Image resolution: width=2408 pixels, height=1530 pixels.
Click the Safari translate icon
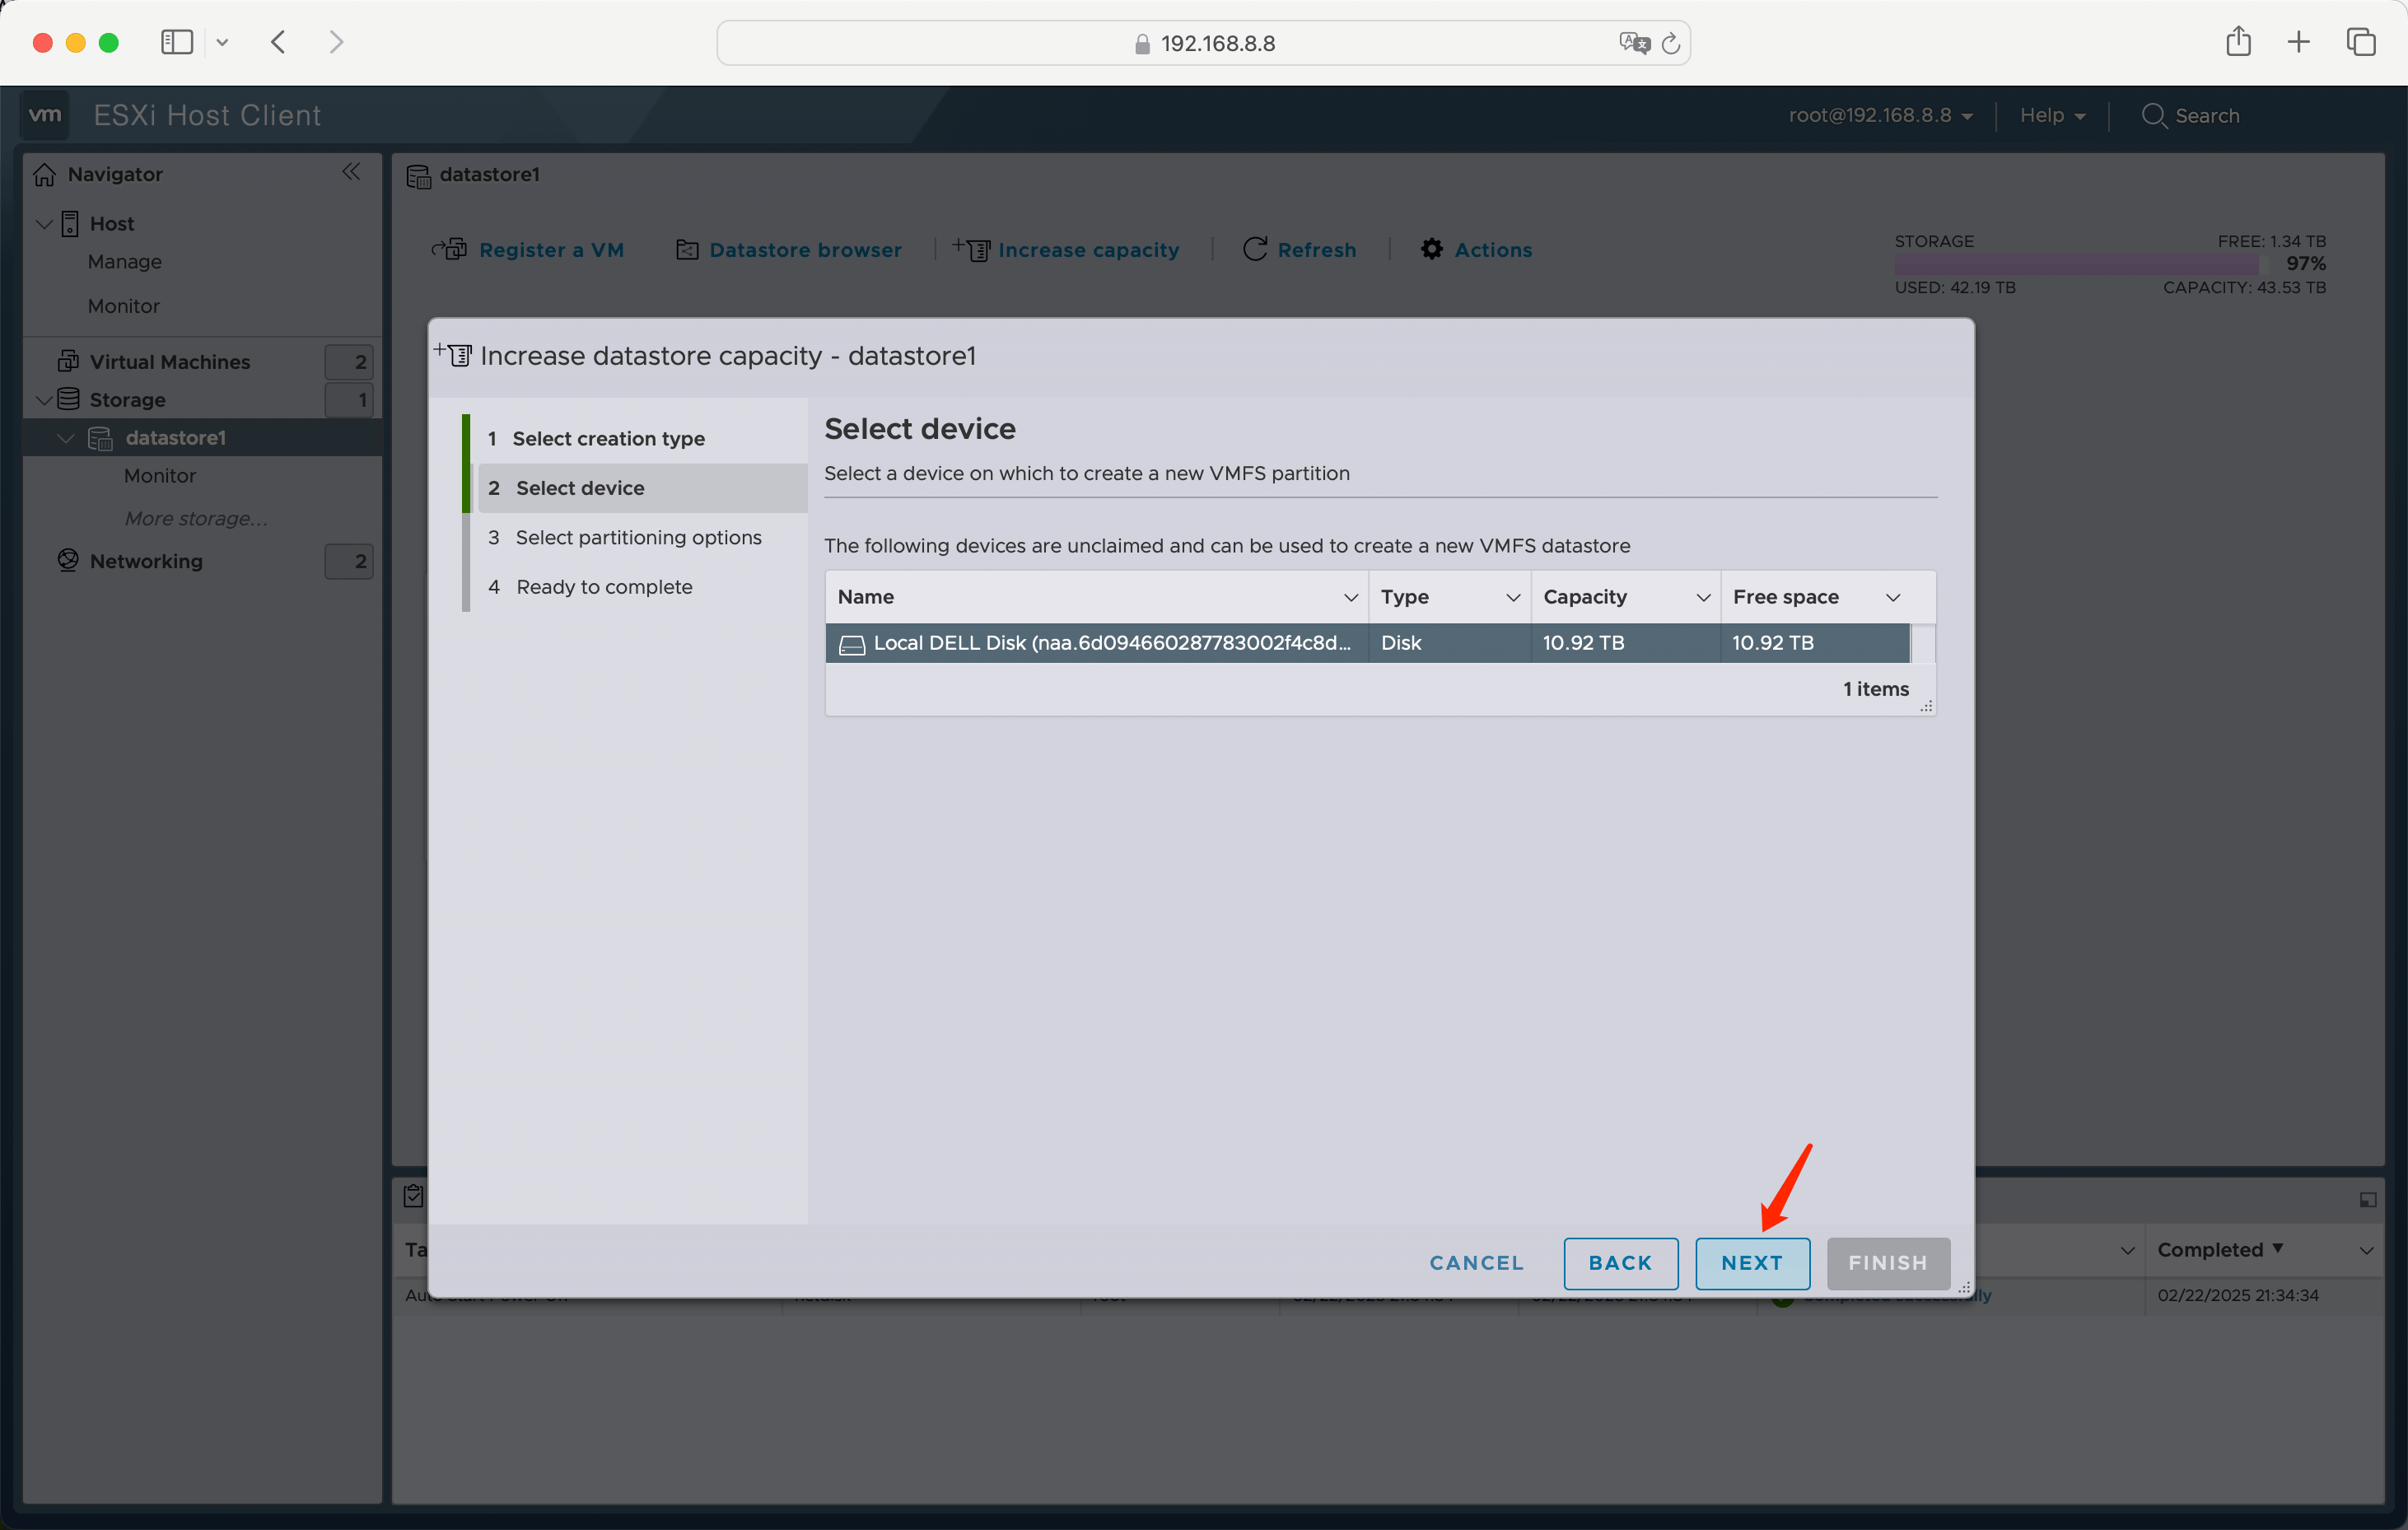1633,43
